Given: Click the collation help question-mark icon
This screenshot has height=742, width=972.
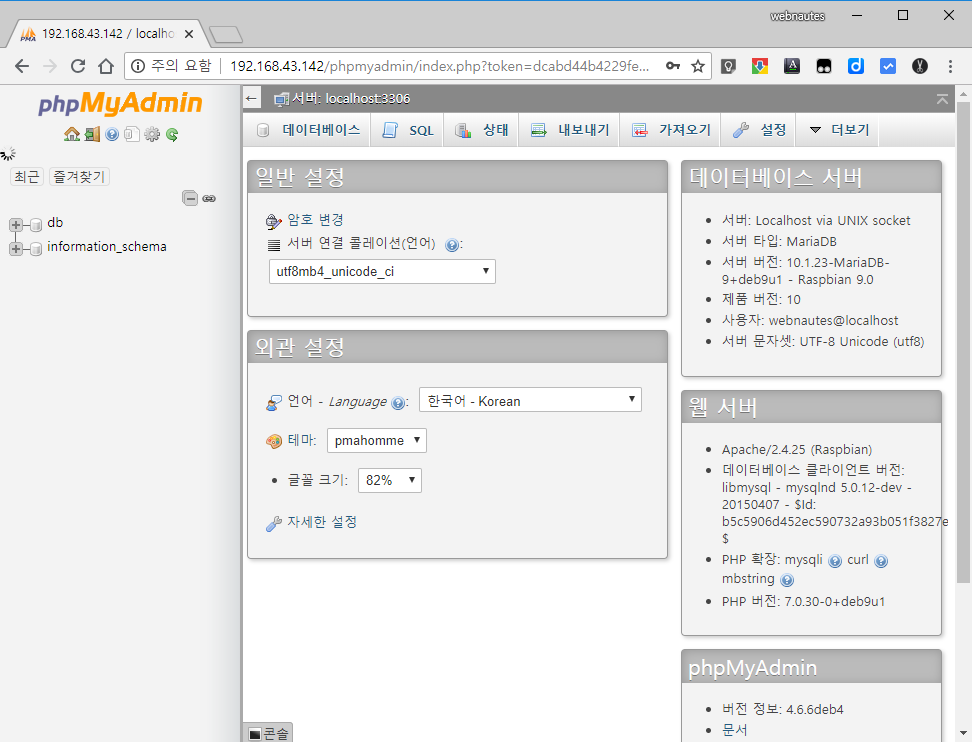Looking at the screenshot, I should (452, 245).
